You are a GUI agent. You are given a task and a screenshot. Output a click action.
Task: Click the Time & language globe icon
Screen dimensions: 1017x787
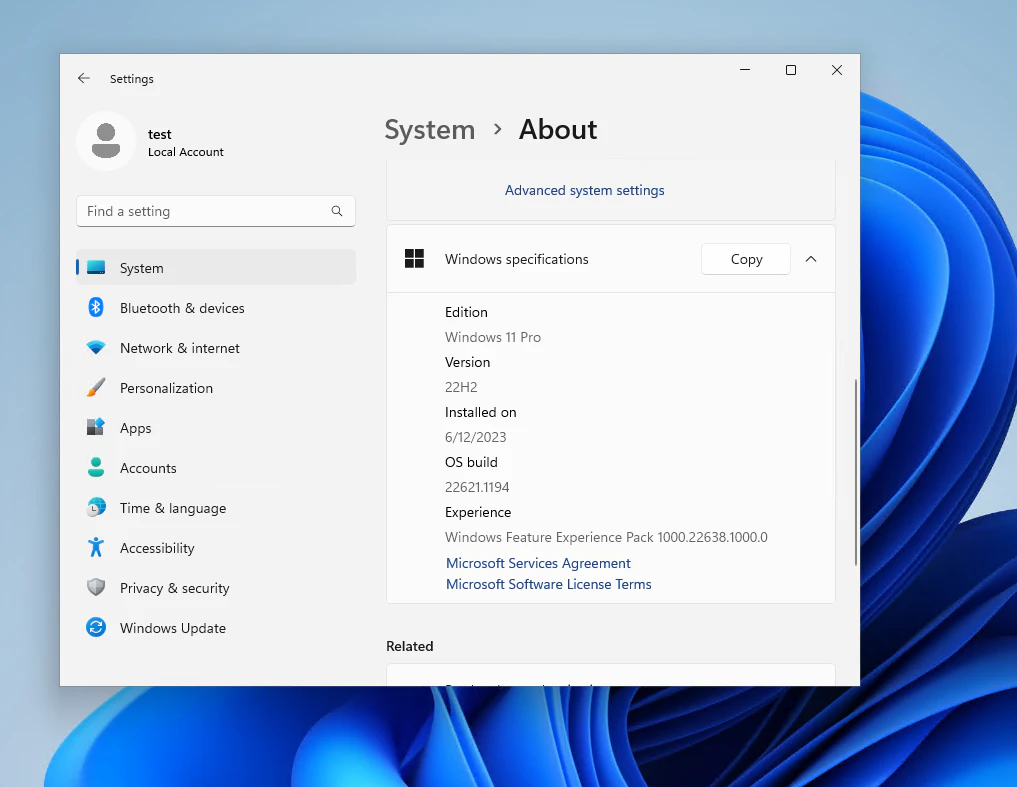(96, 507)
